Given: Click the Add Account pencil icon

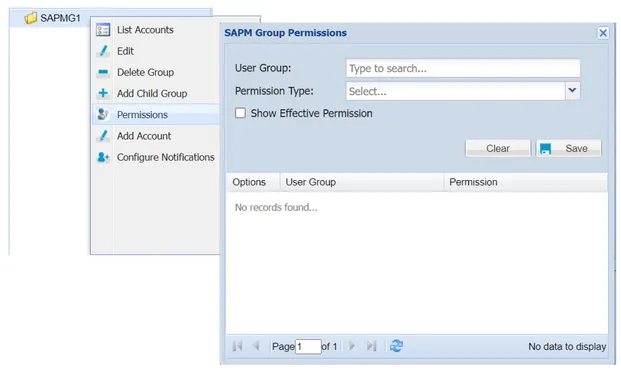Looking at the screenshot, I should coord(103,136).
